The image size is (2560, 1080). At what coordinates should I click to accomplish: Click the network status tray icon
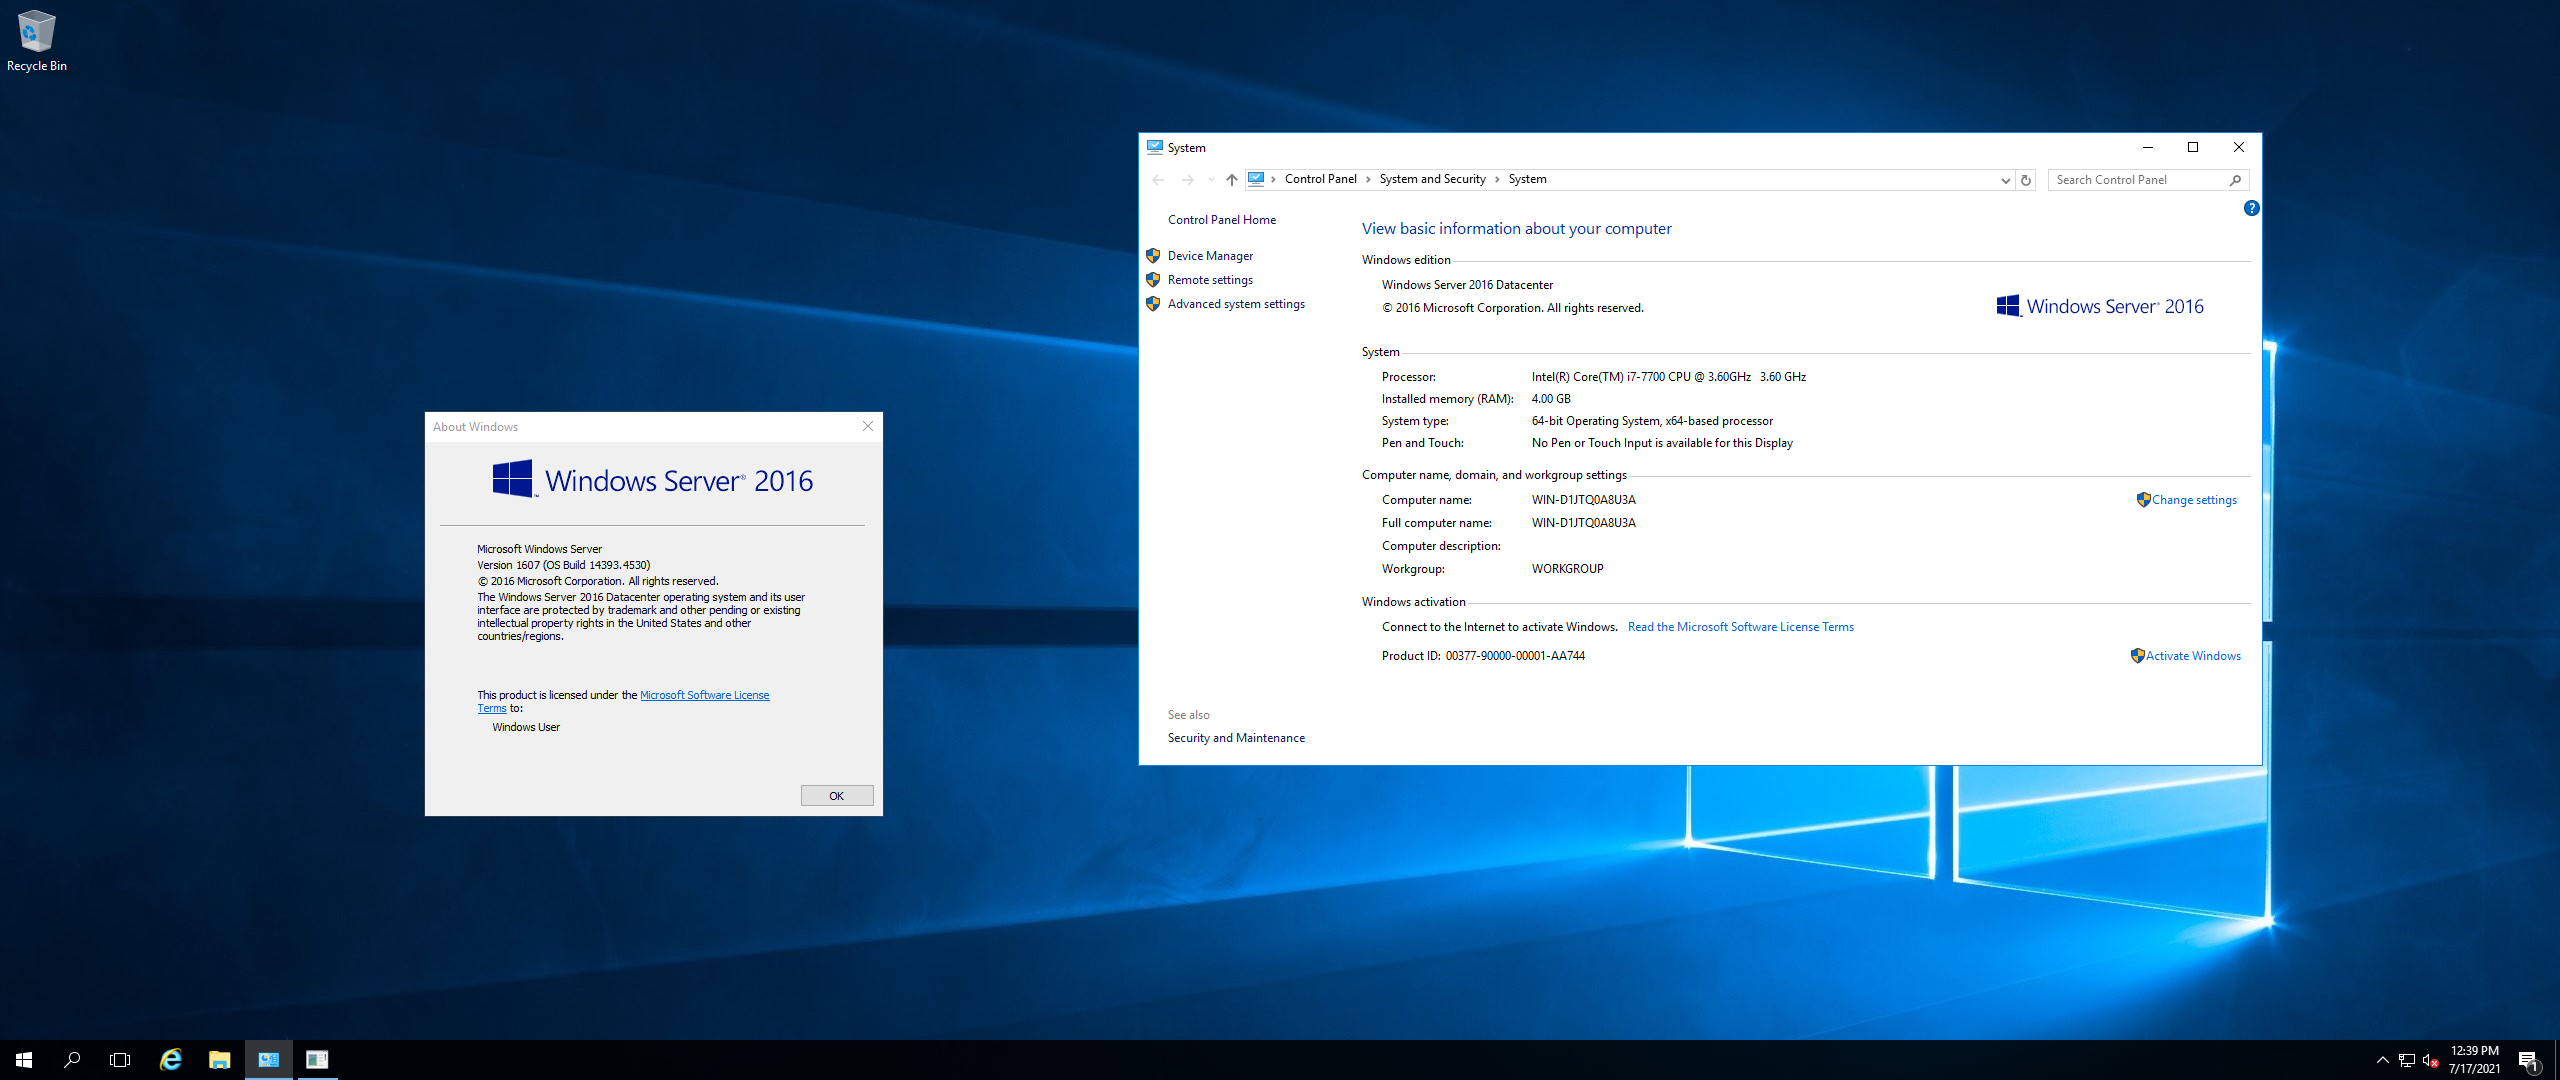2407,1060
